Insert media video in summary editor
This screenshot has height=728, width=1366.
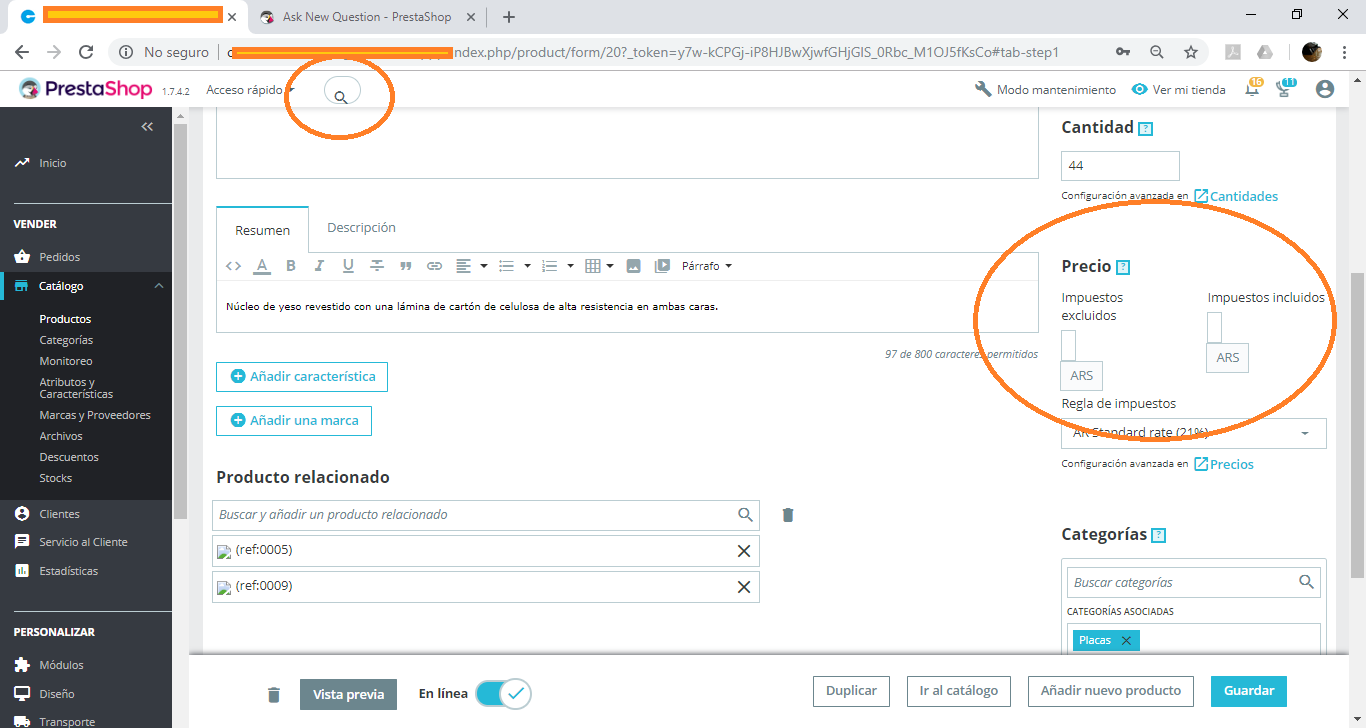click(x=662, y=266)
